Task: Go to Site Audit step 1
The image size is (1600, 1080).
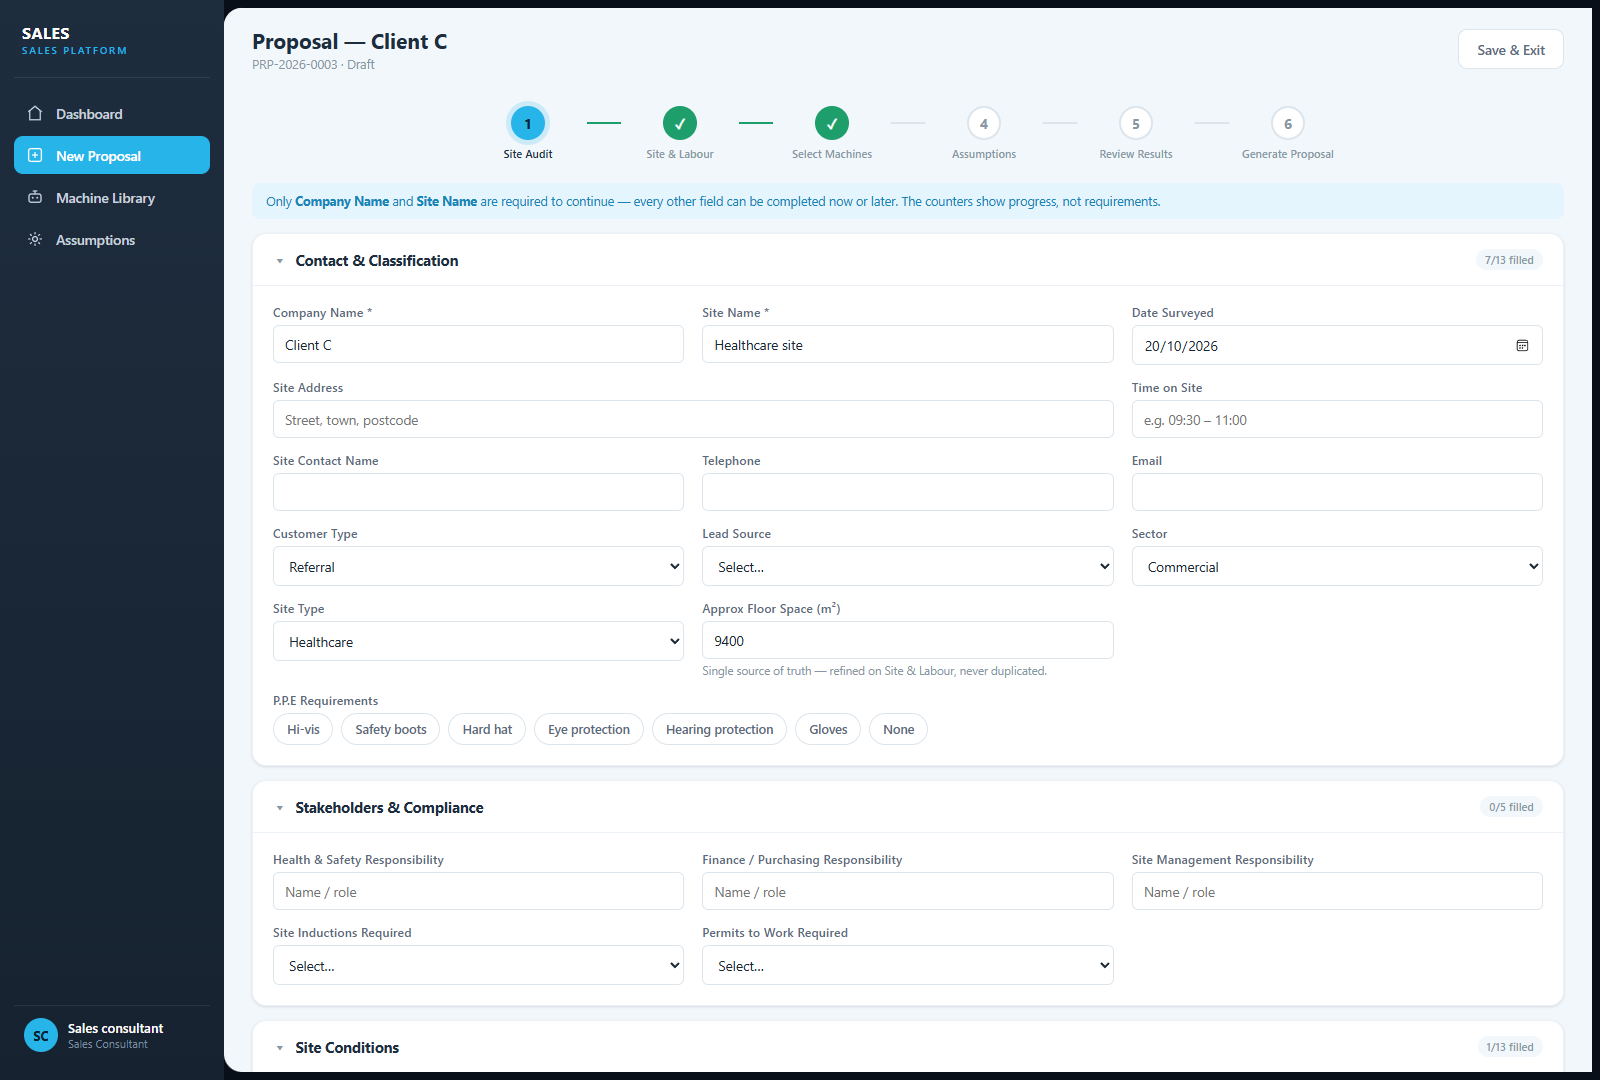Action: (528, 124)
